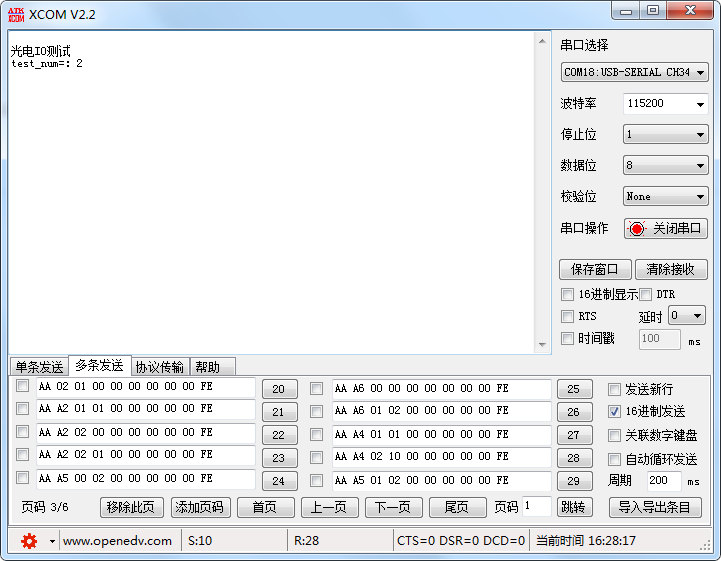Screen dimensions: 721x561
Task: Uncheck 16进制发送 checkbox
Action: [x=614, y=412]
